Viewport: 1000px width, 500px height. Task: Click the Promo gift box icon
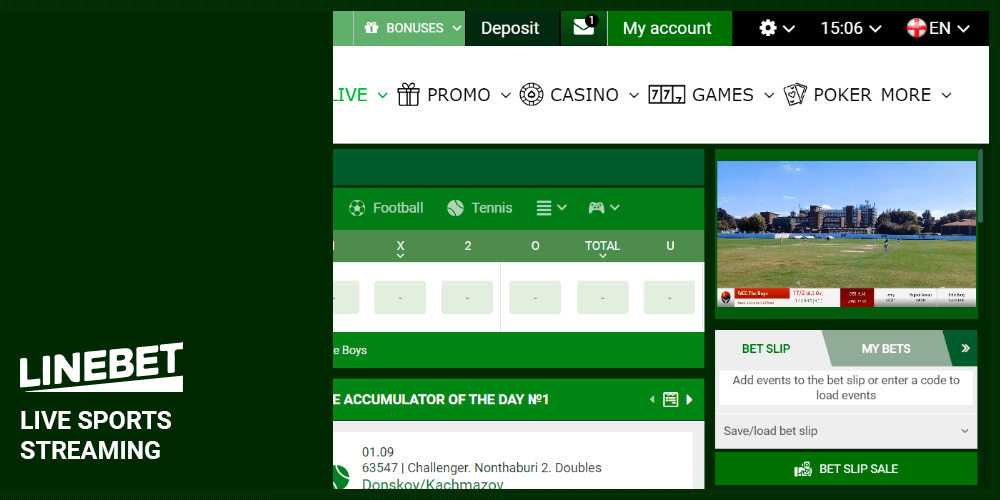(408, 94)
